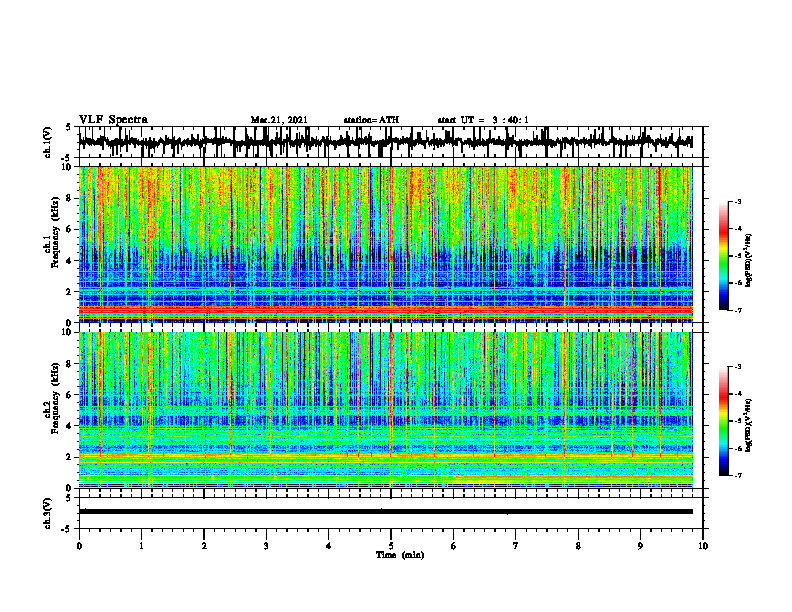Click the ch.2 "Frequency (kHz)" axis label

pyautogui.click(x=55, y=397)
